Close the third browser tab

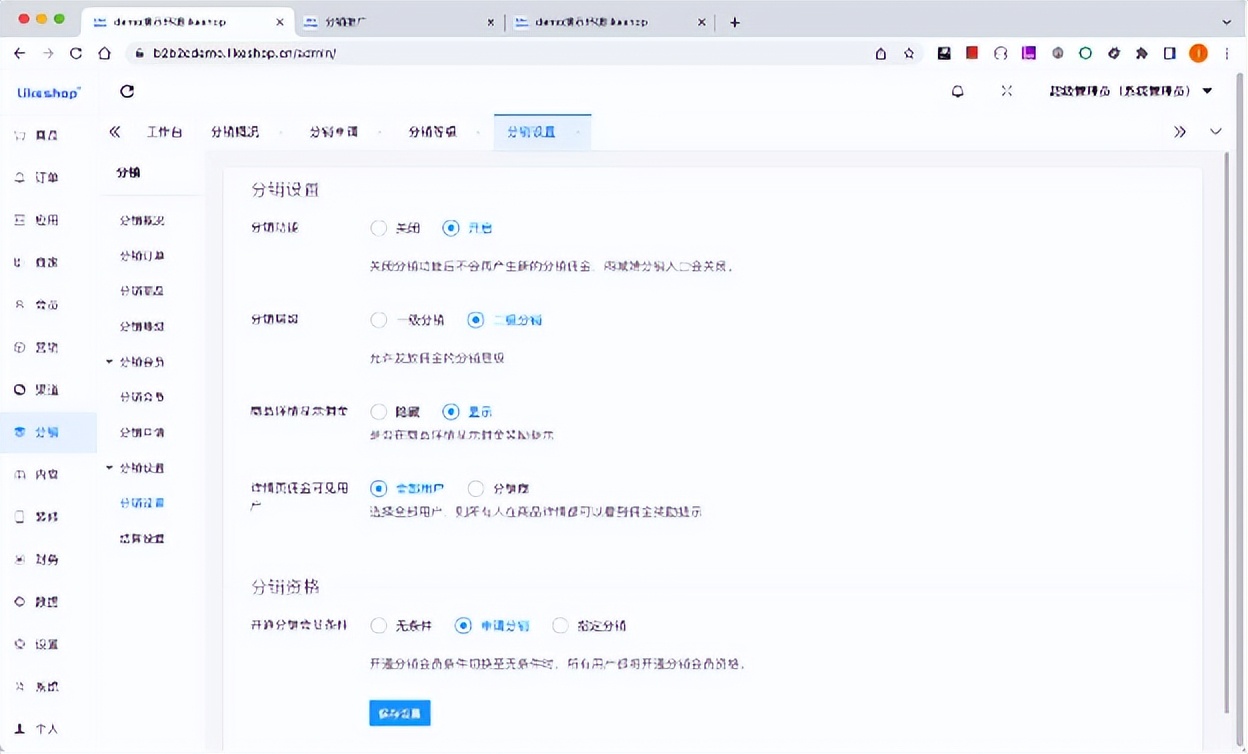point(702,22)
